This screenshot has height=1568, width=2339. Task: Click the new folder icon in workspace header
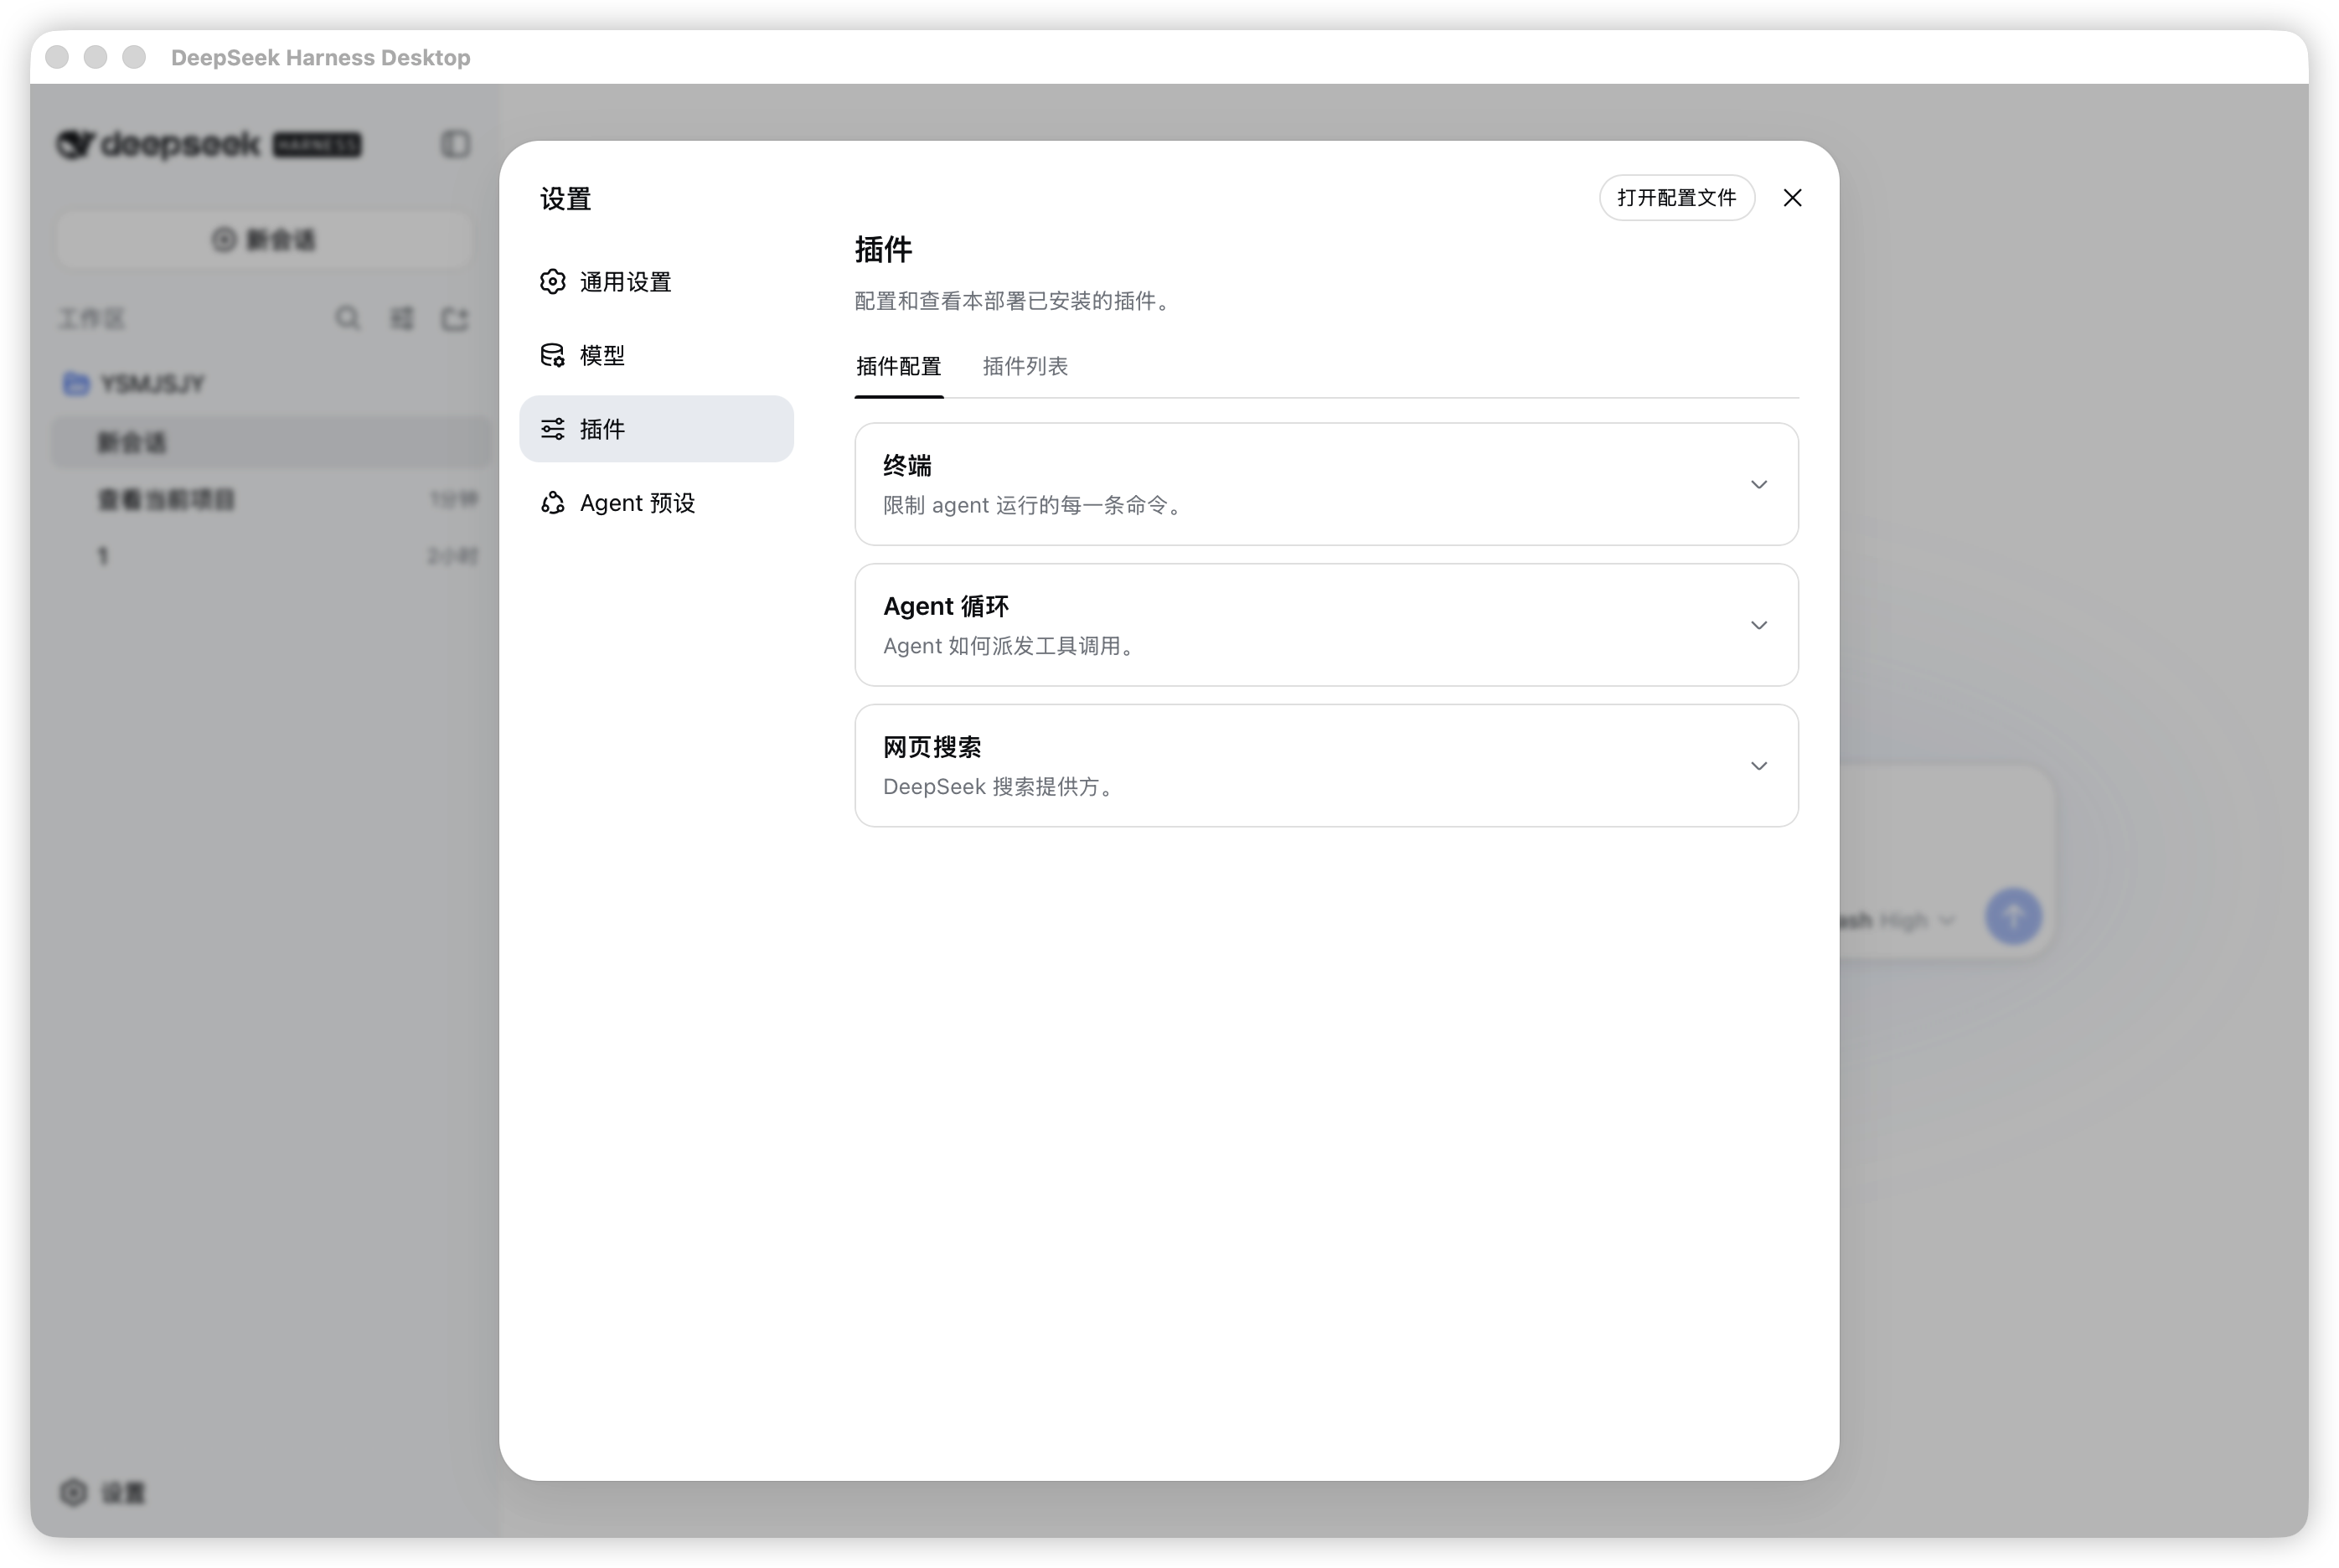coord(455,318)
